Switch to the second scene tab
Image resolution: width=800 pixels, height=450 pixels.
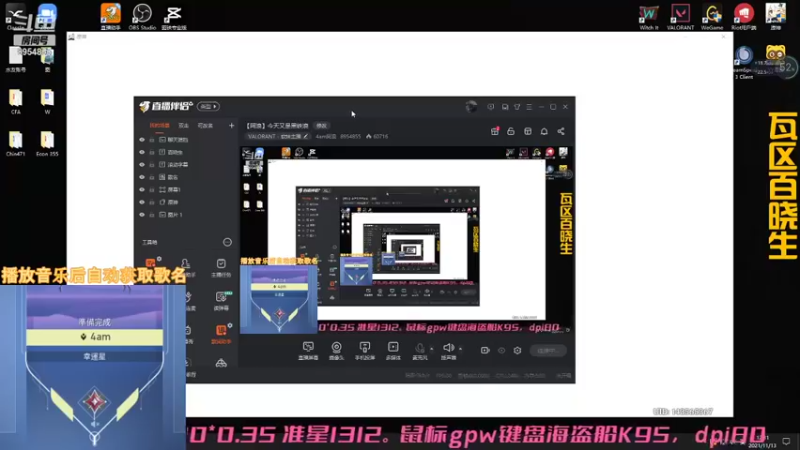(184, 126)
